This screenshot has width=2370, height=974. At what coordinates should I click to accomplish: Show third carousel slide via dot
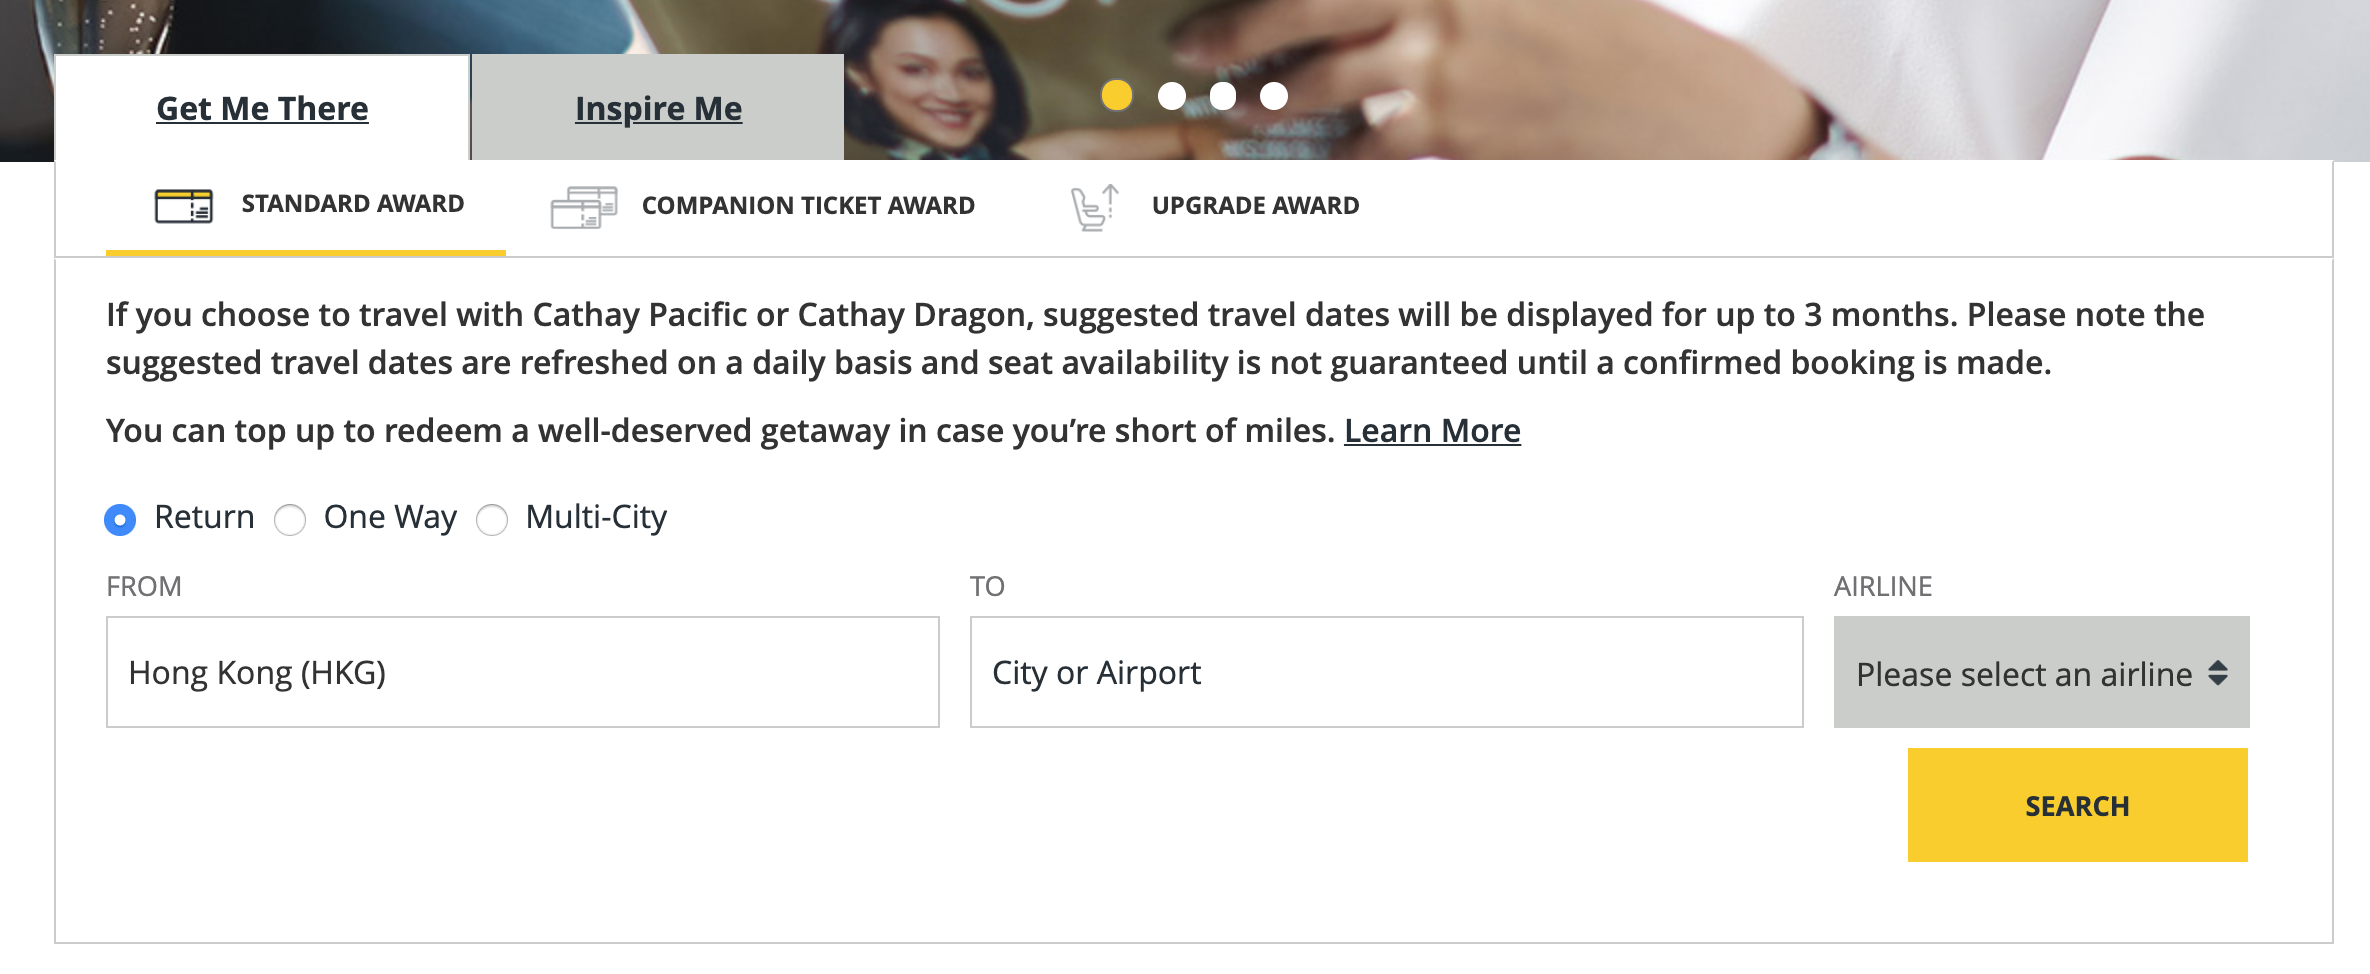(1222, 96)
